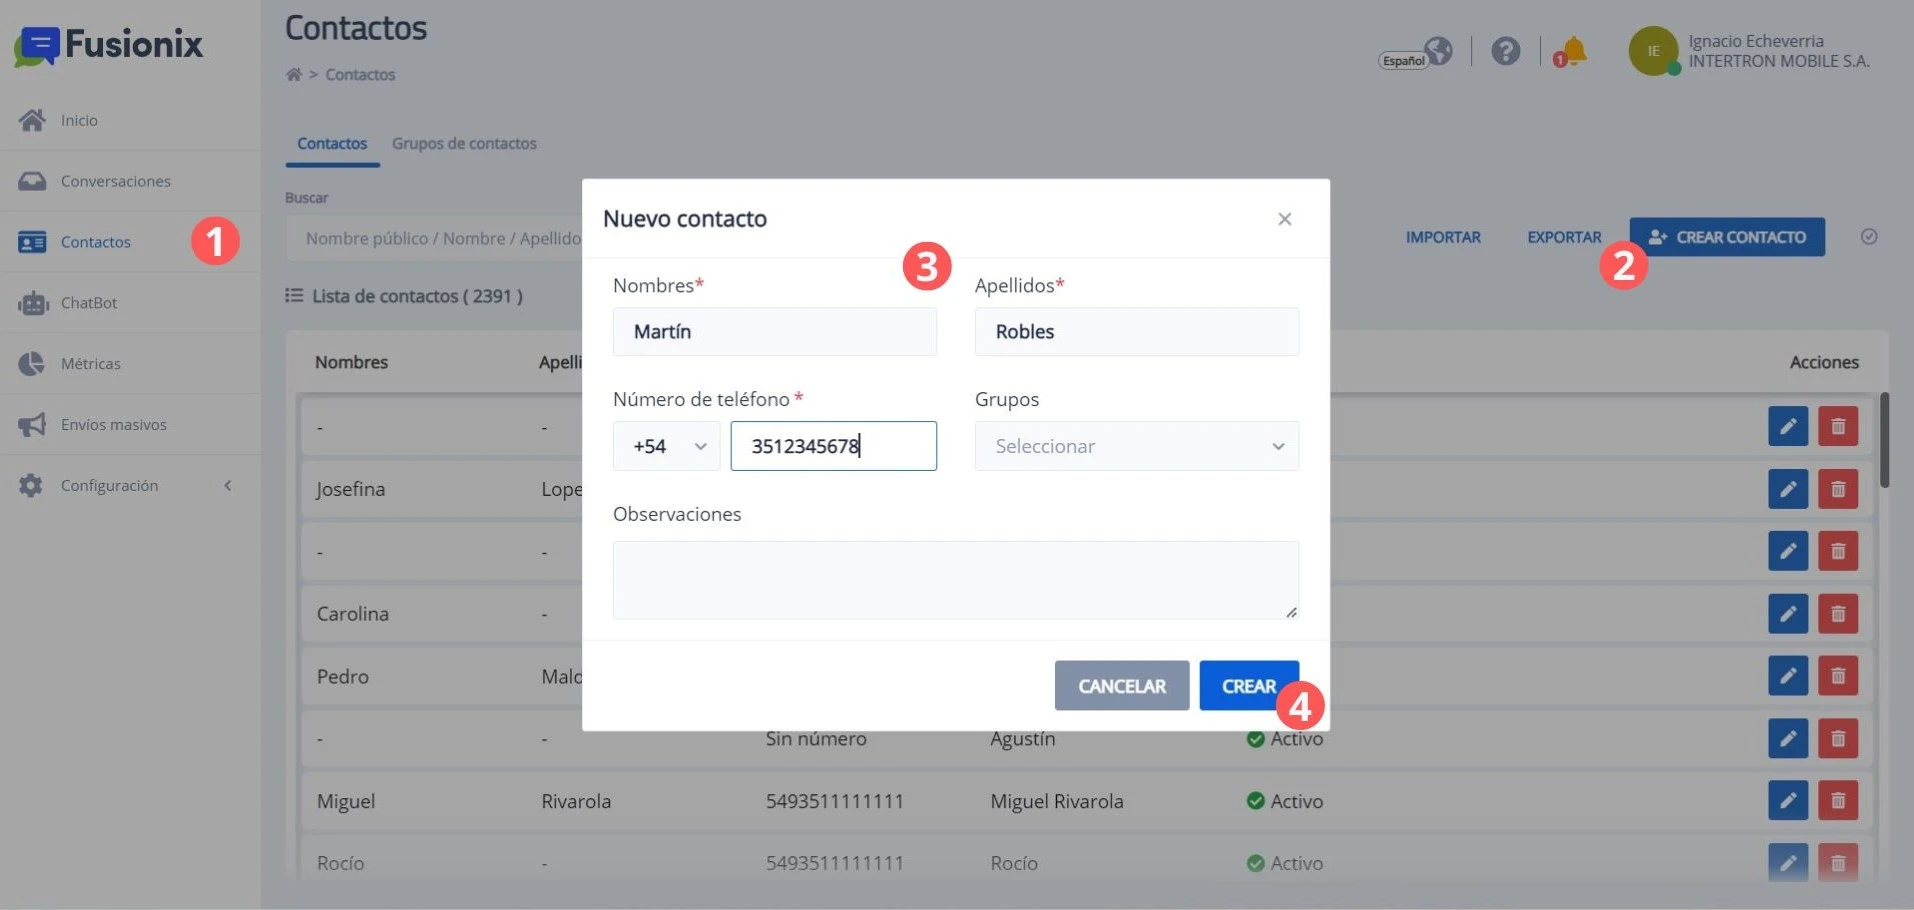This screenshot has height=910, width=1914.
Task: Open Inicio from the sidebar
Action: [79, 120]
